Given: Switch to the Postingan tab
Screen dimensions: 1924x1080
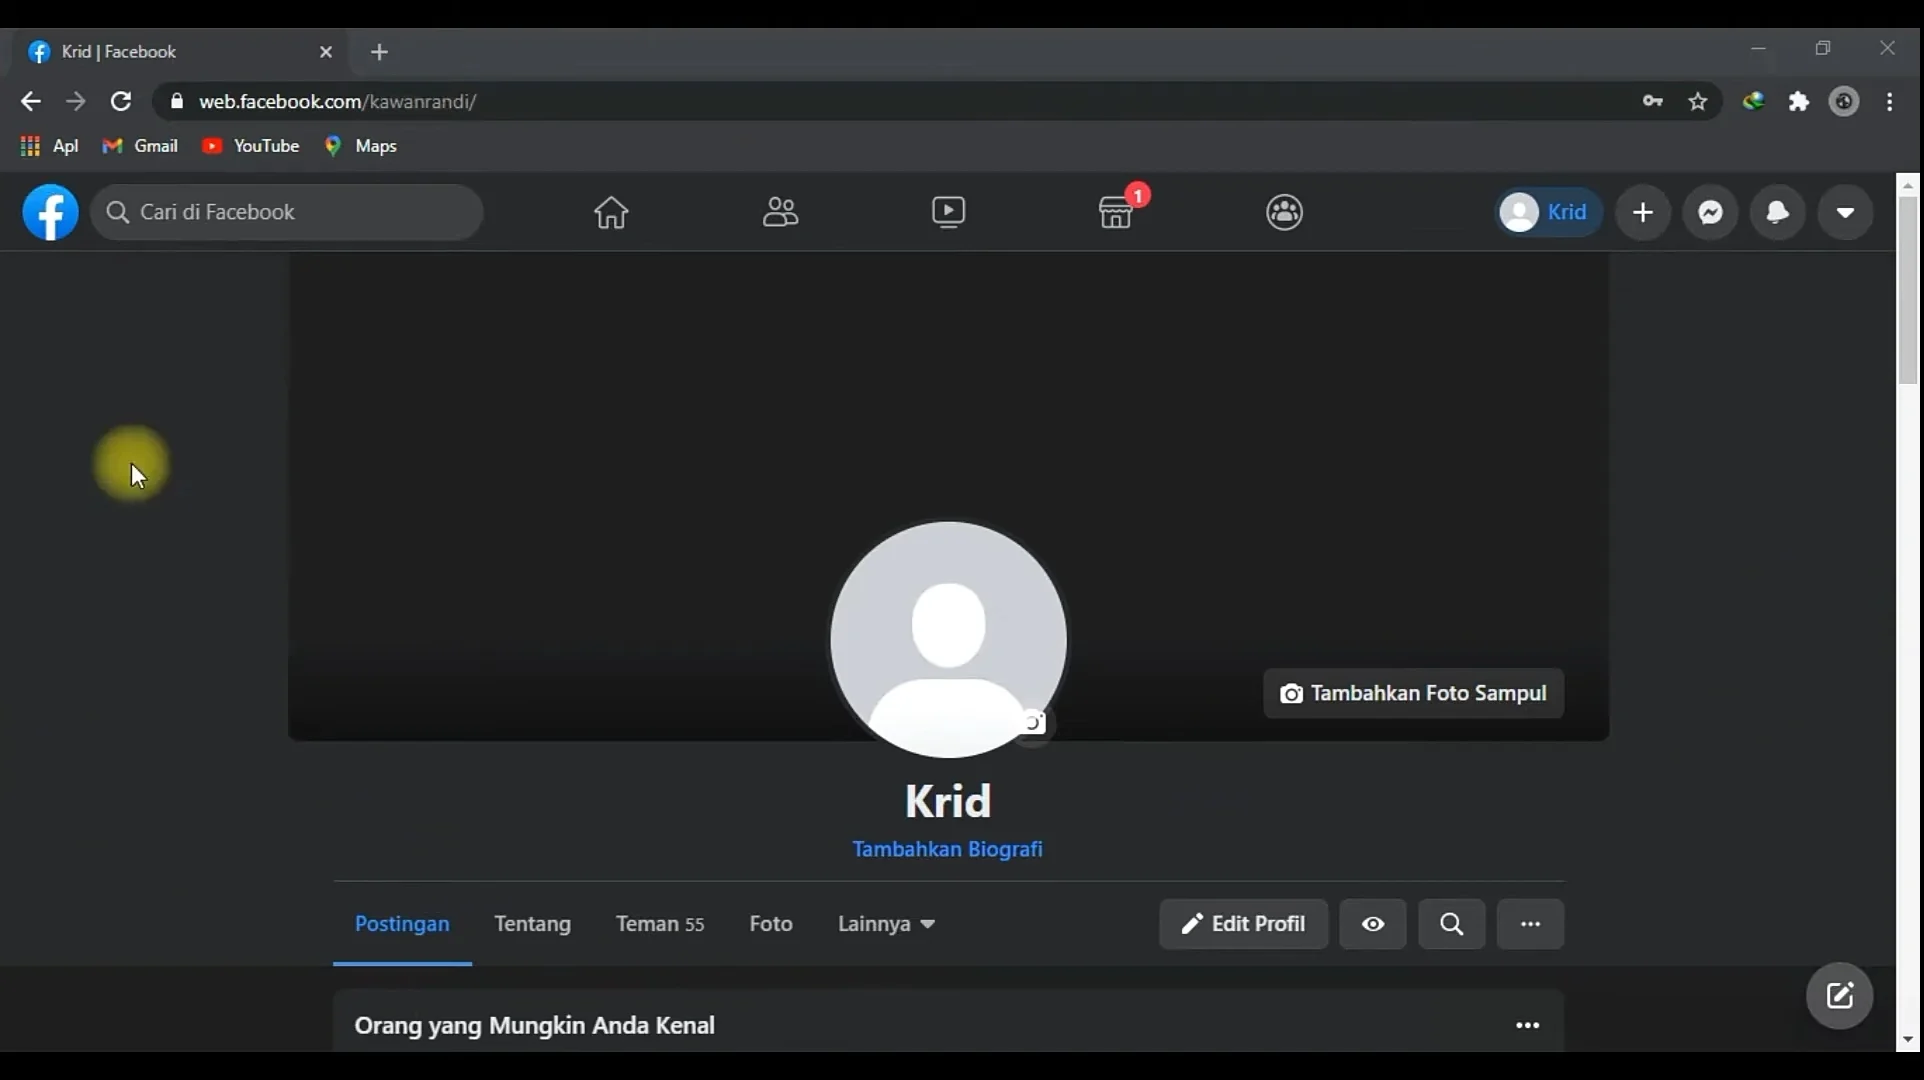Looking at the screenshot, I should (402, 924).
